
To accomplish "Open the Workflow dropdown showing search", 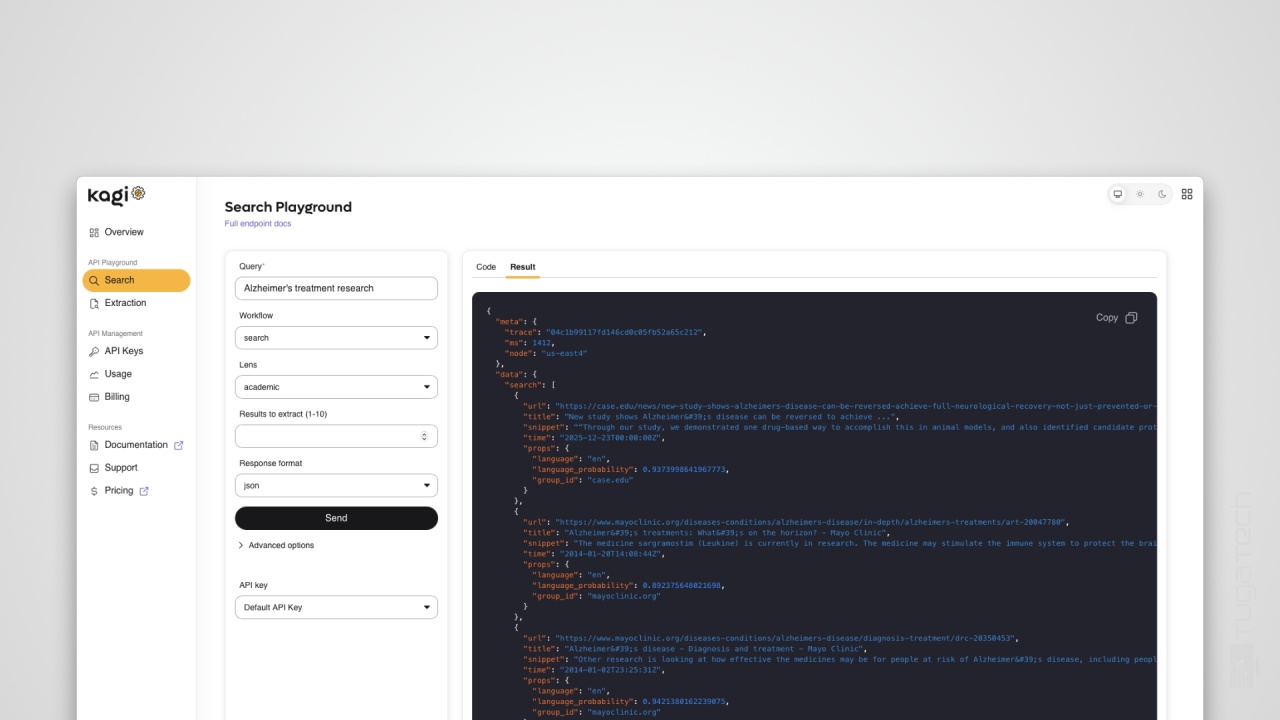I will (x=336, y=338).
